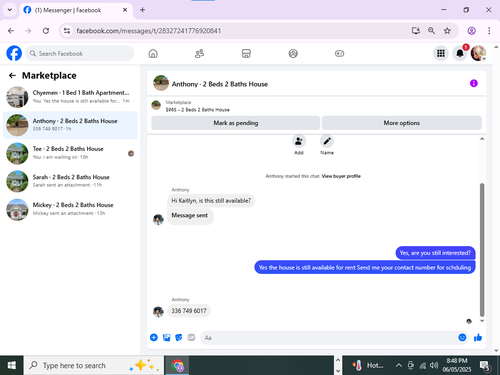Click the browser address bar URL
This screenshot has width=500, height=375.
pos(149,31)
